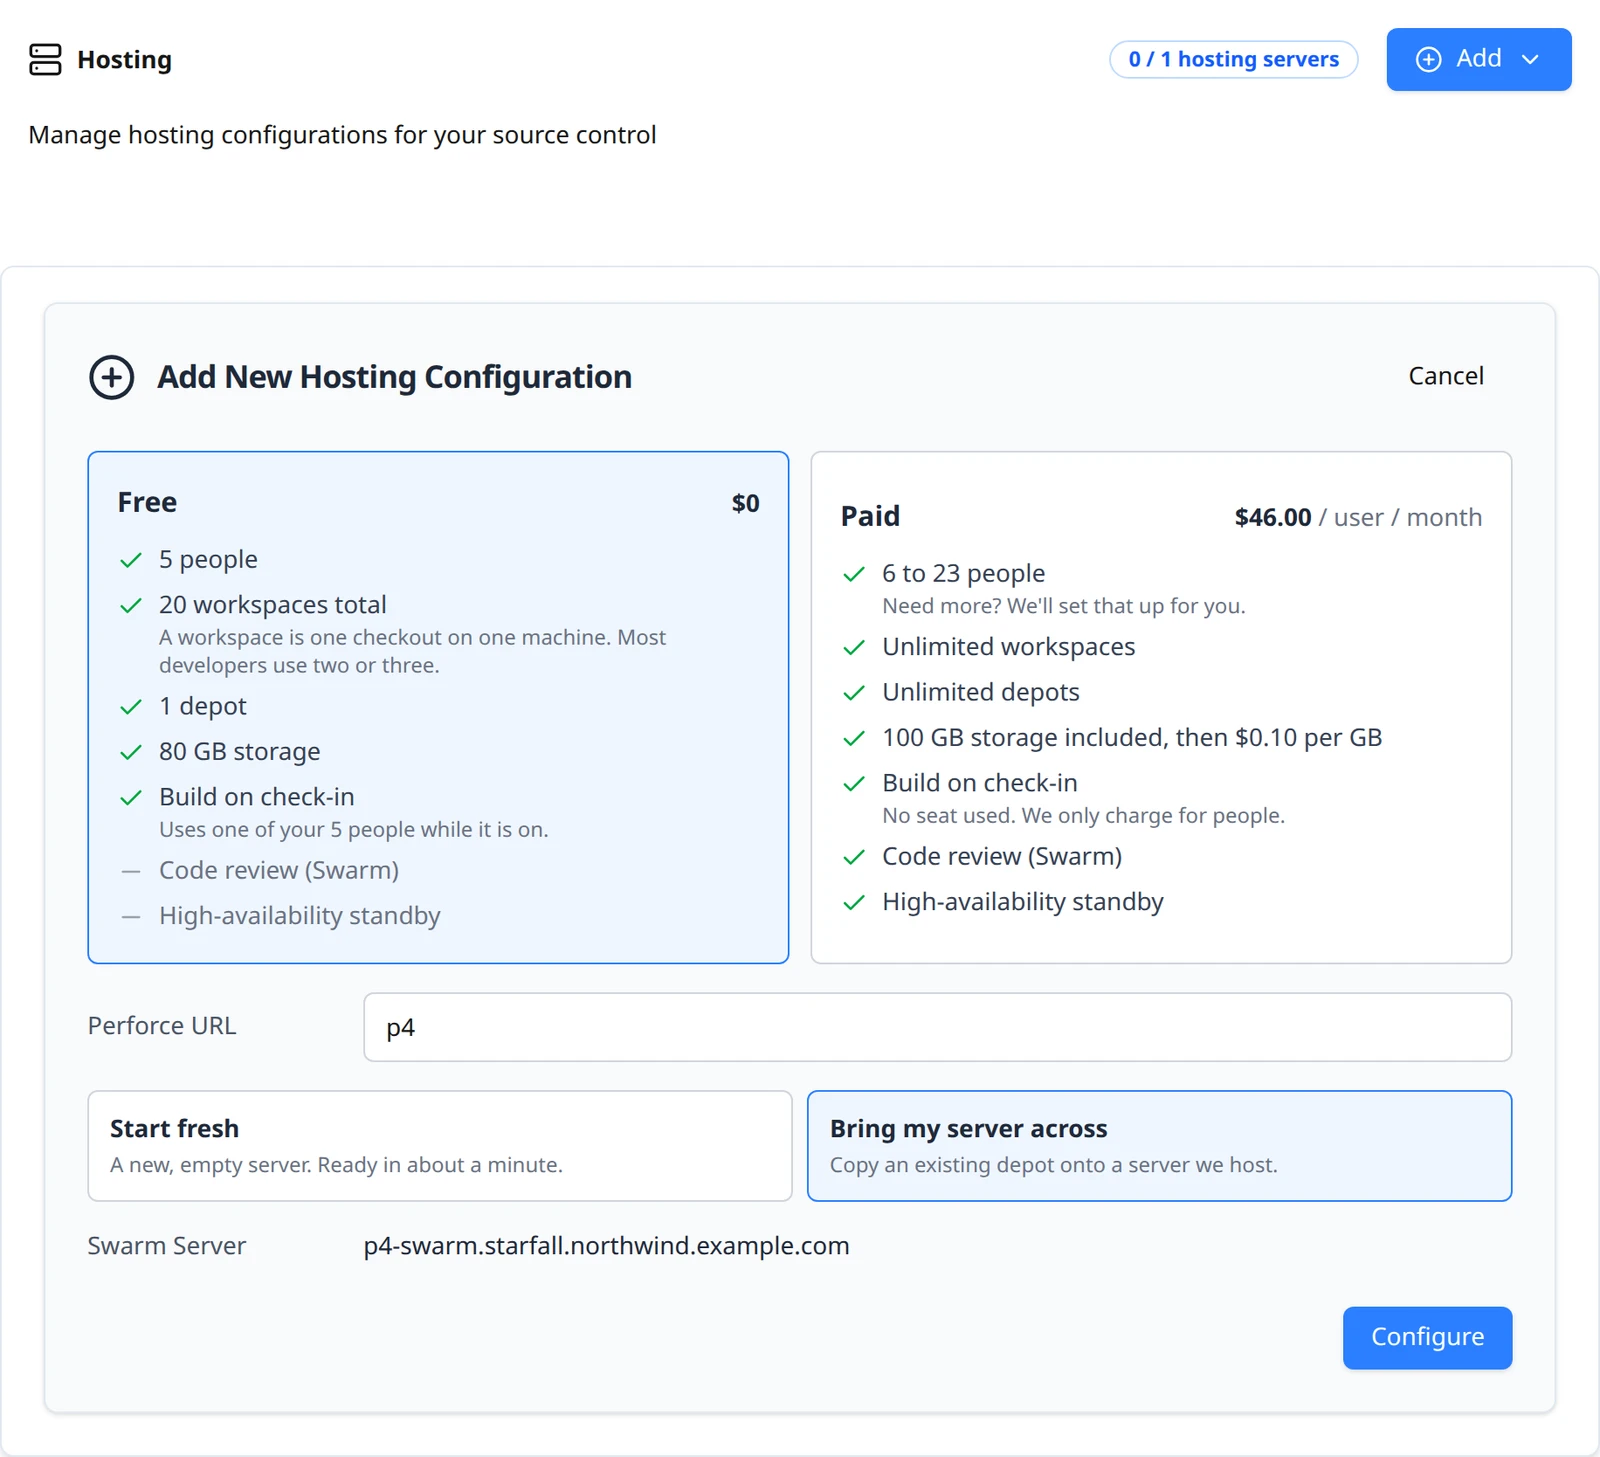
Task: Click 'Uses one of your 5 people while it is on.'
Action: (354, 830)
